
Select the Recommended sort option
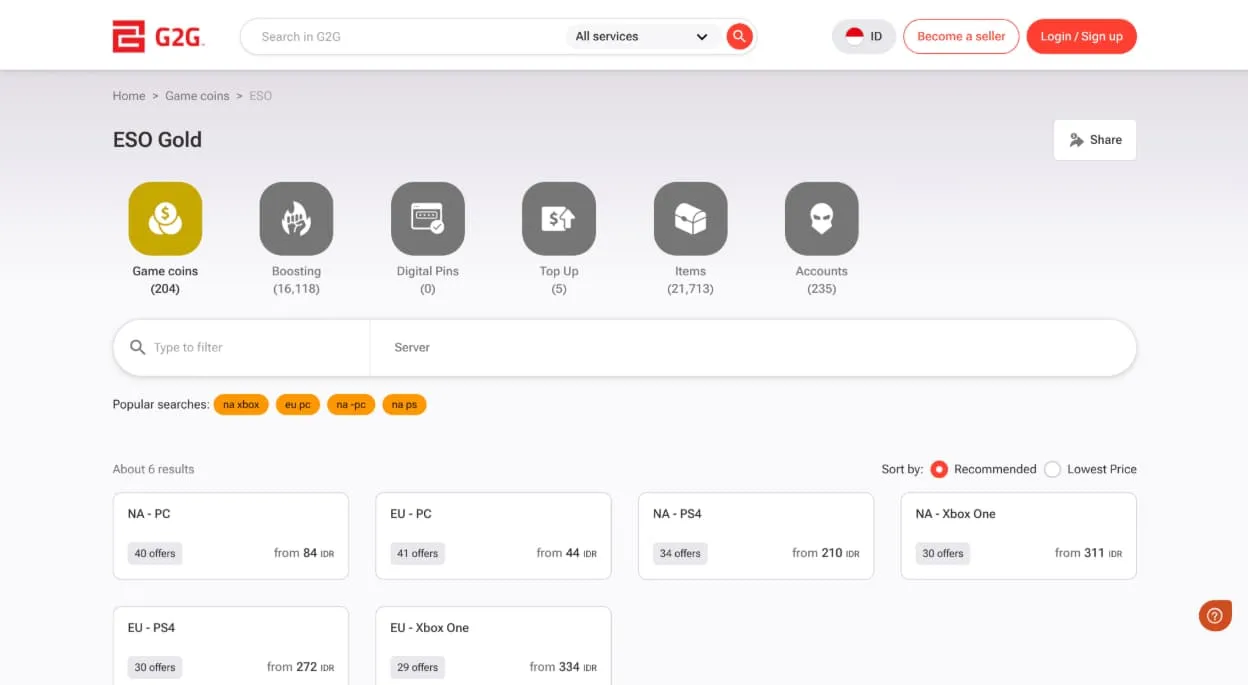click(939, 469)
